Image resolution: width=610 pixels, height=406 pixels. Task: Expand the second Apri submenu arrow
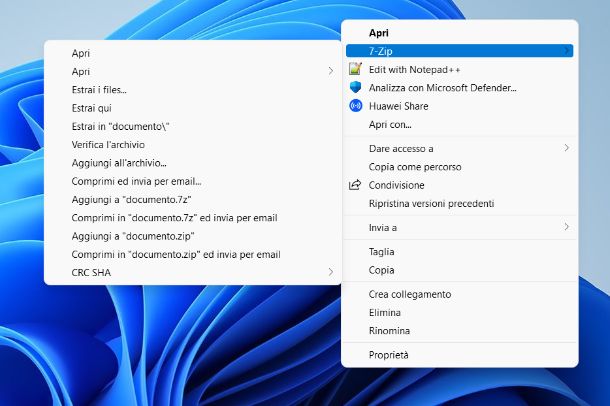[x=331, y=71]
